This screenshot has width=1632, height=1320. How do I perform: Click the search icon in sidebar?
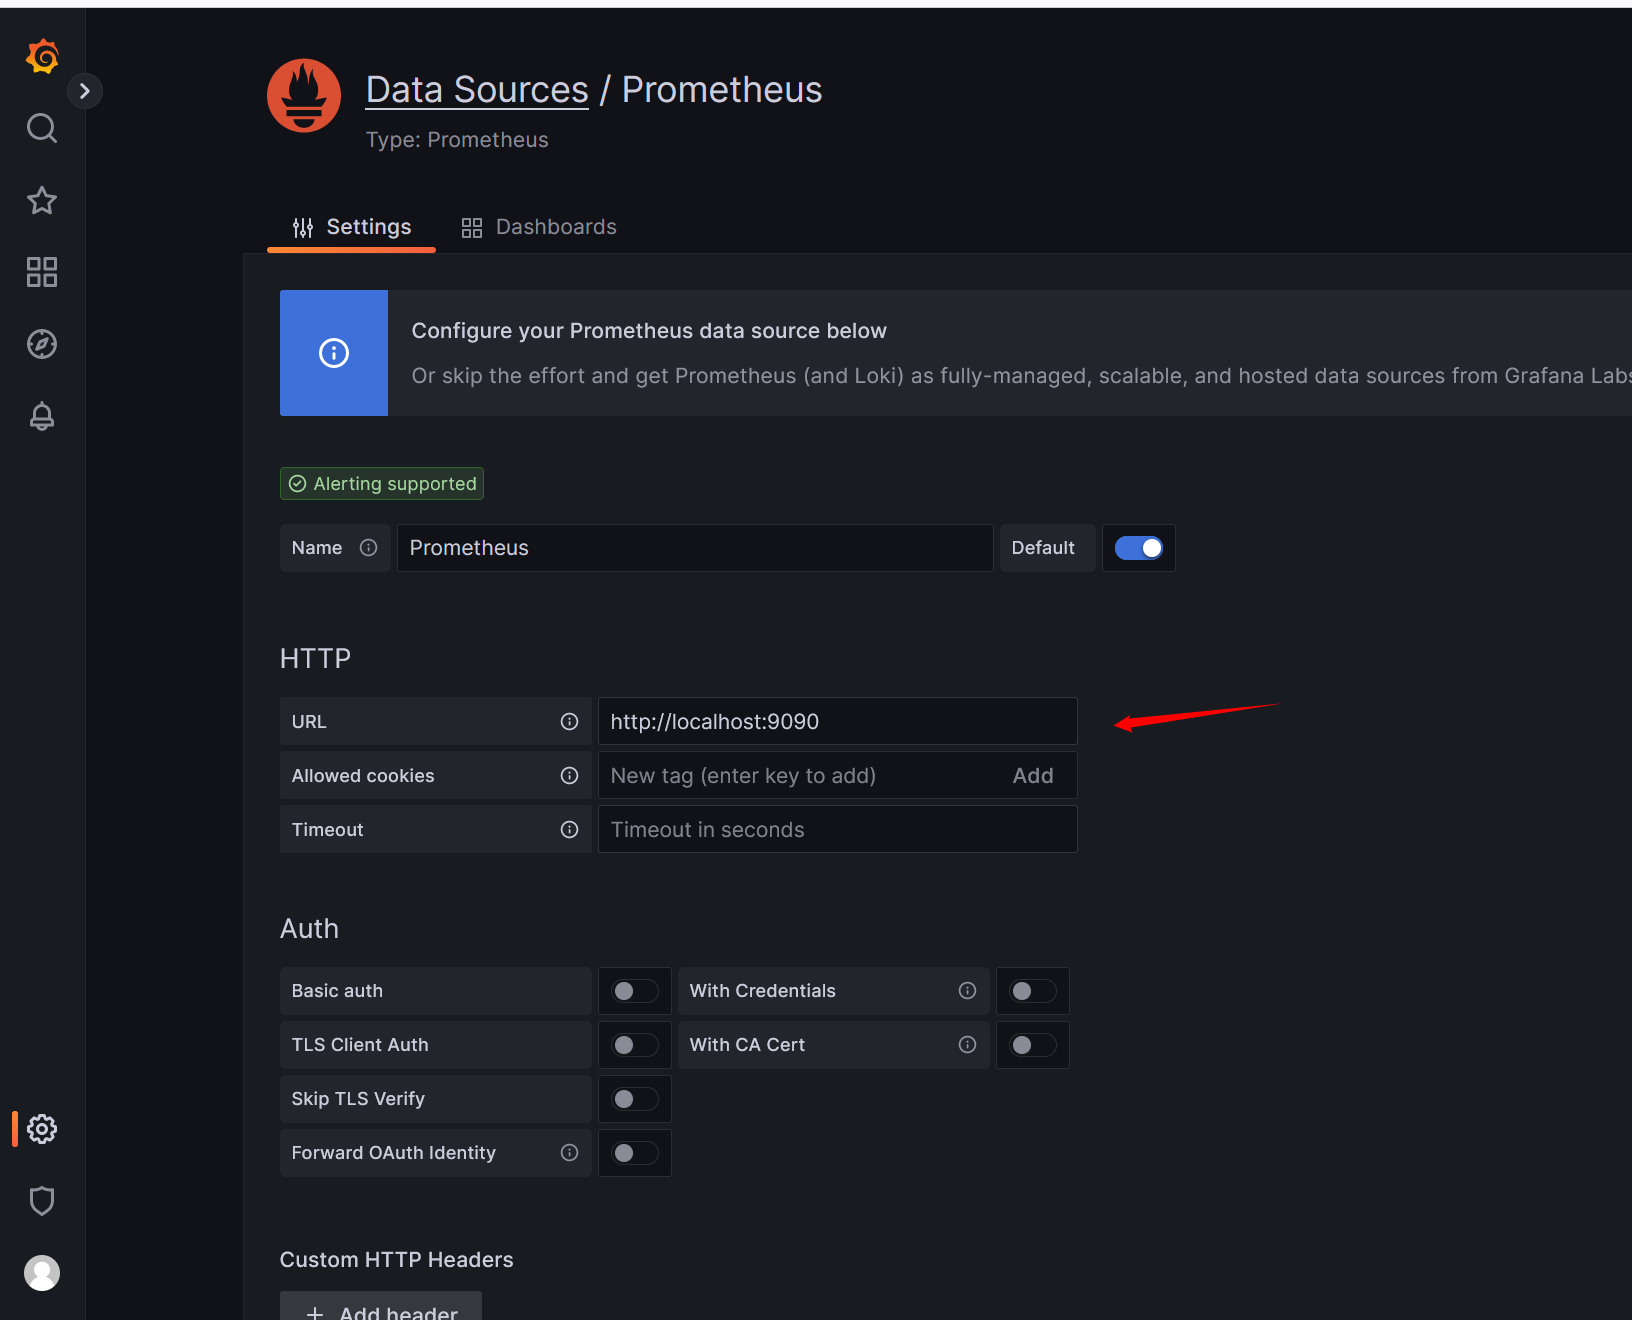(x=42, y=128)
